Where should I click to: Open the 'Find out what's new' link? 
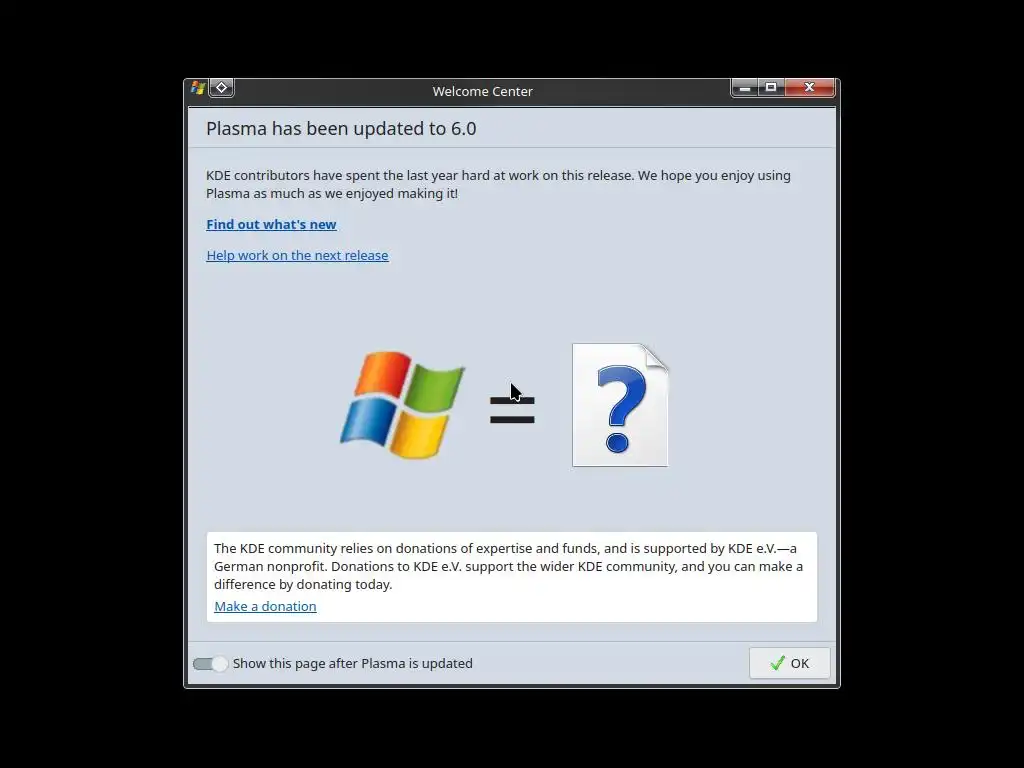[271, 225]
